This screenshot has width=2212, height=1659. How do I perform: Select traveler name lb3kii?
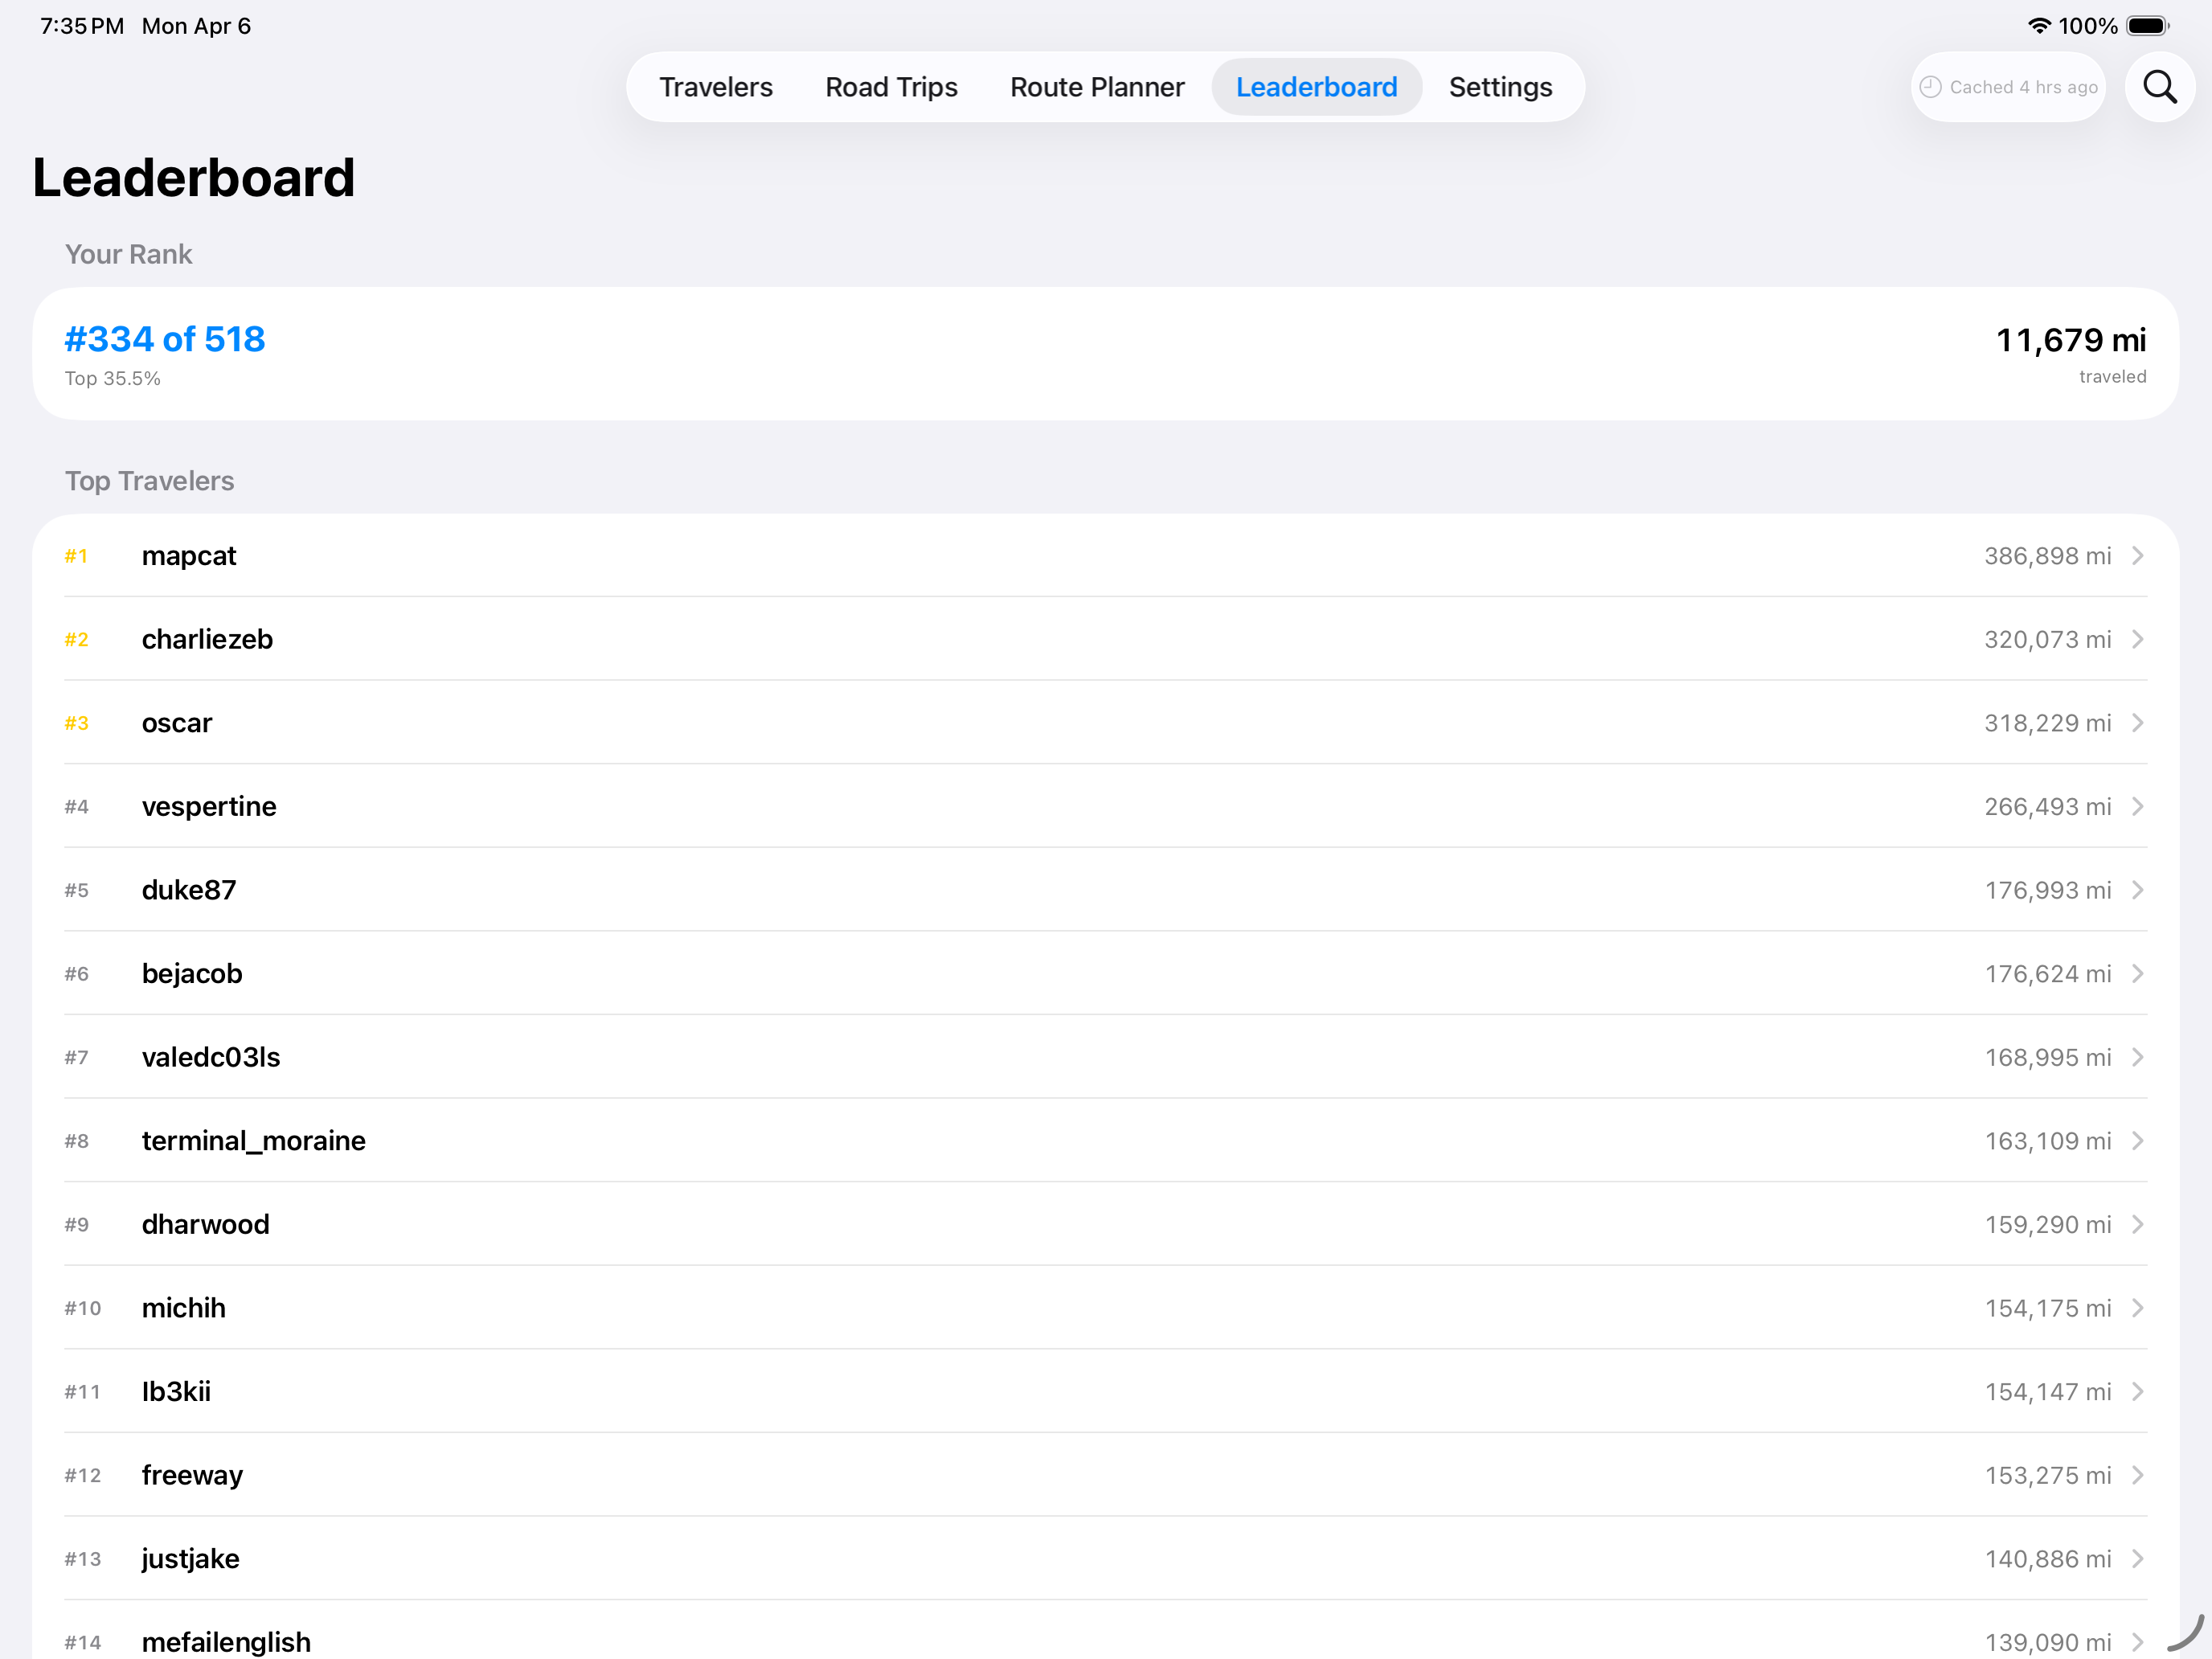[x=176, y=1392]
